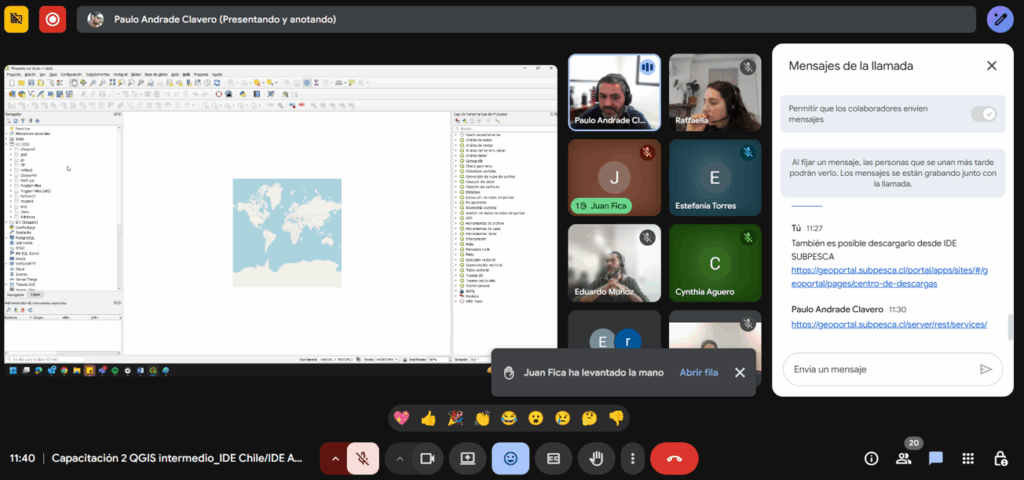Click the send message arrow icon

click(985, 369)
